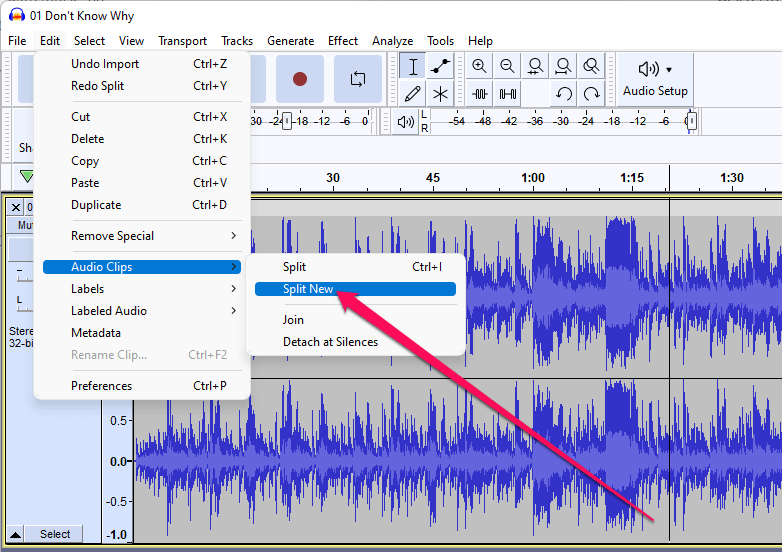
Task: Click Fit Project to Width zoom icon
Action: (563, 66)
